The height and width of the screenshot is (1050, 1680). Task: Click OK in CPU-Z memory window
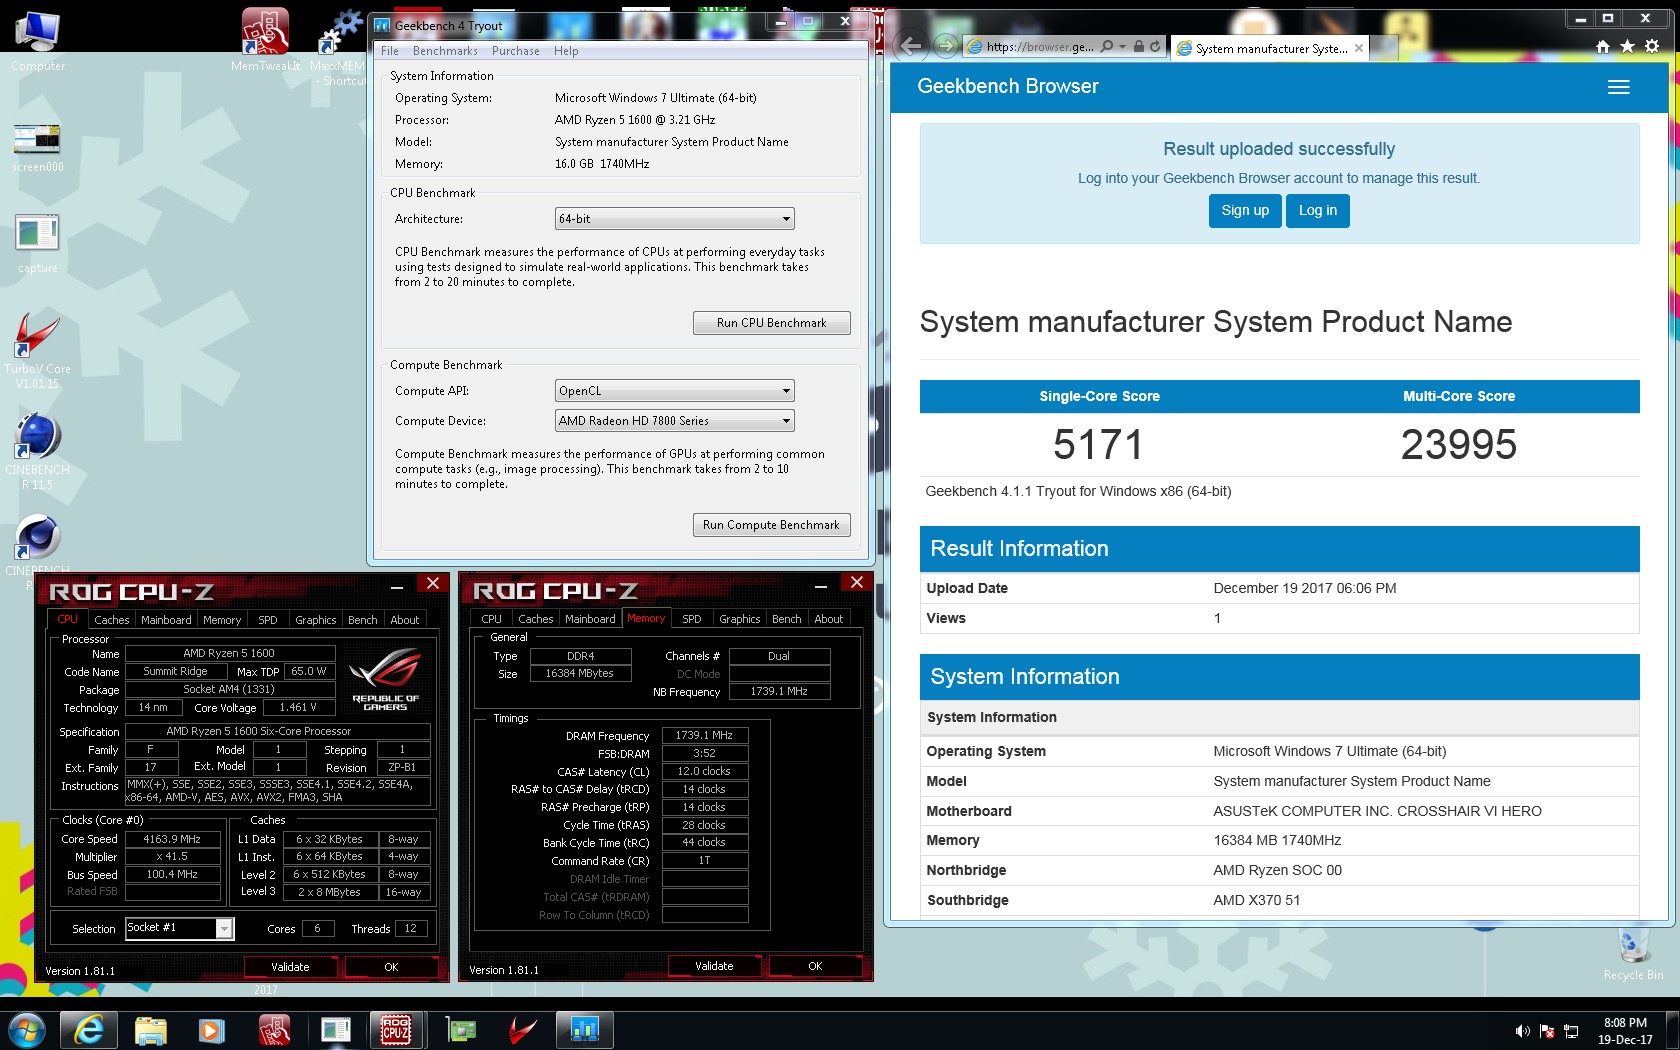[x=815, y=966]
